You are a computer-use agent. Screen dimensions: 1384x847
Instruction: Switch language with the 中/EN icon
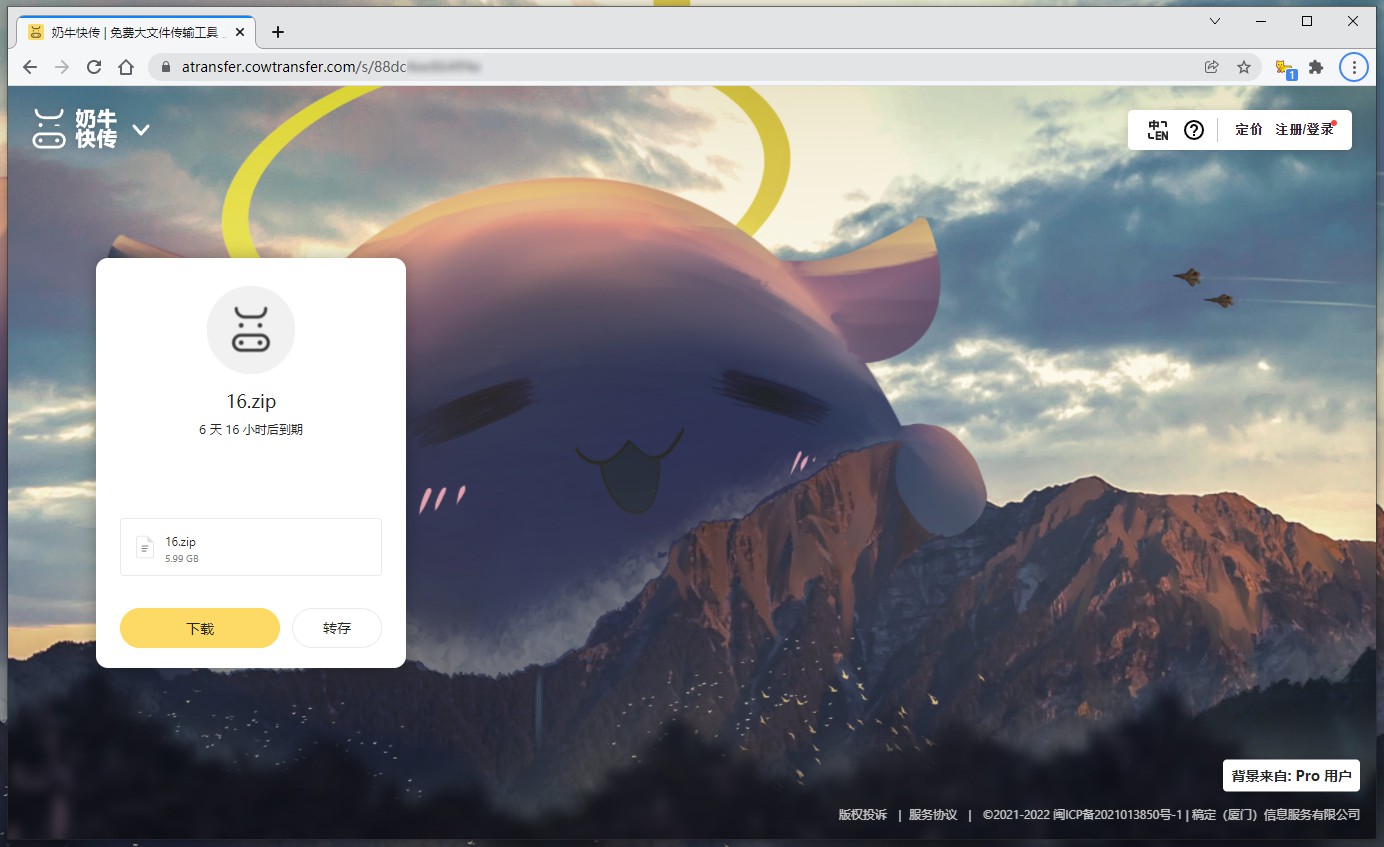1158,130
